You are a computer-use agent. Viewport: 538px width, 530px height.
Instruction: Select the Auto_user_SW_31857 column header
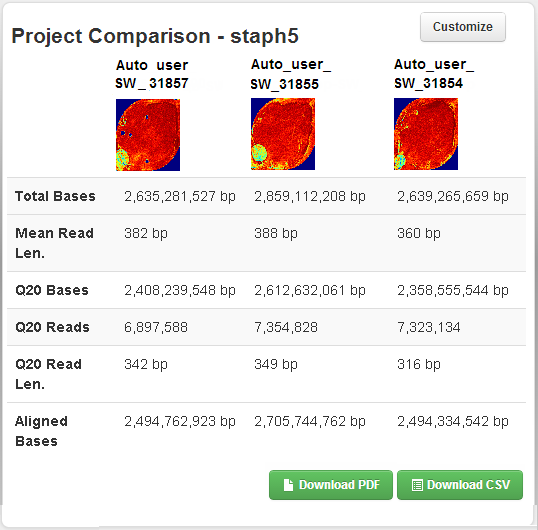(x=152, y=74)
